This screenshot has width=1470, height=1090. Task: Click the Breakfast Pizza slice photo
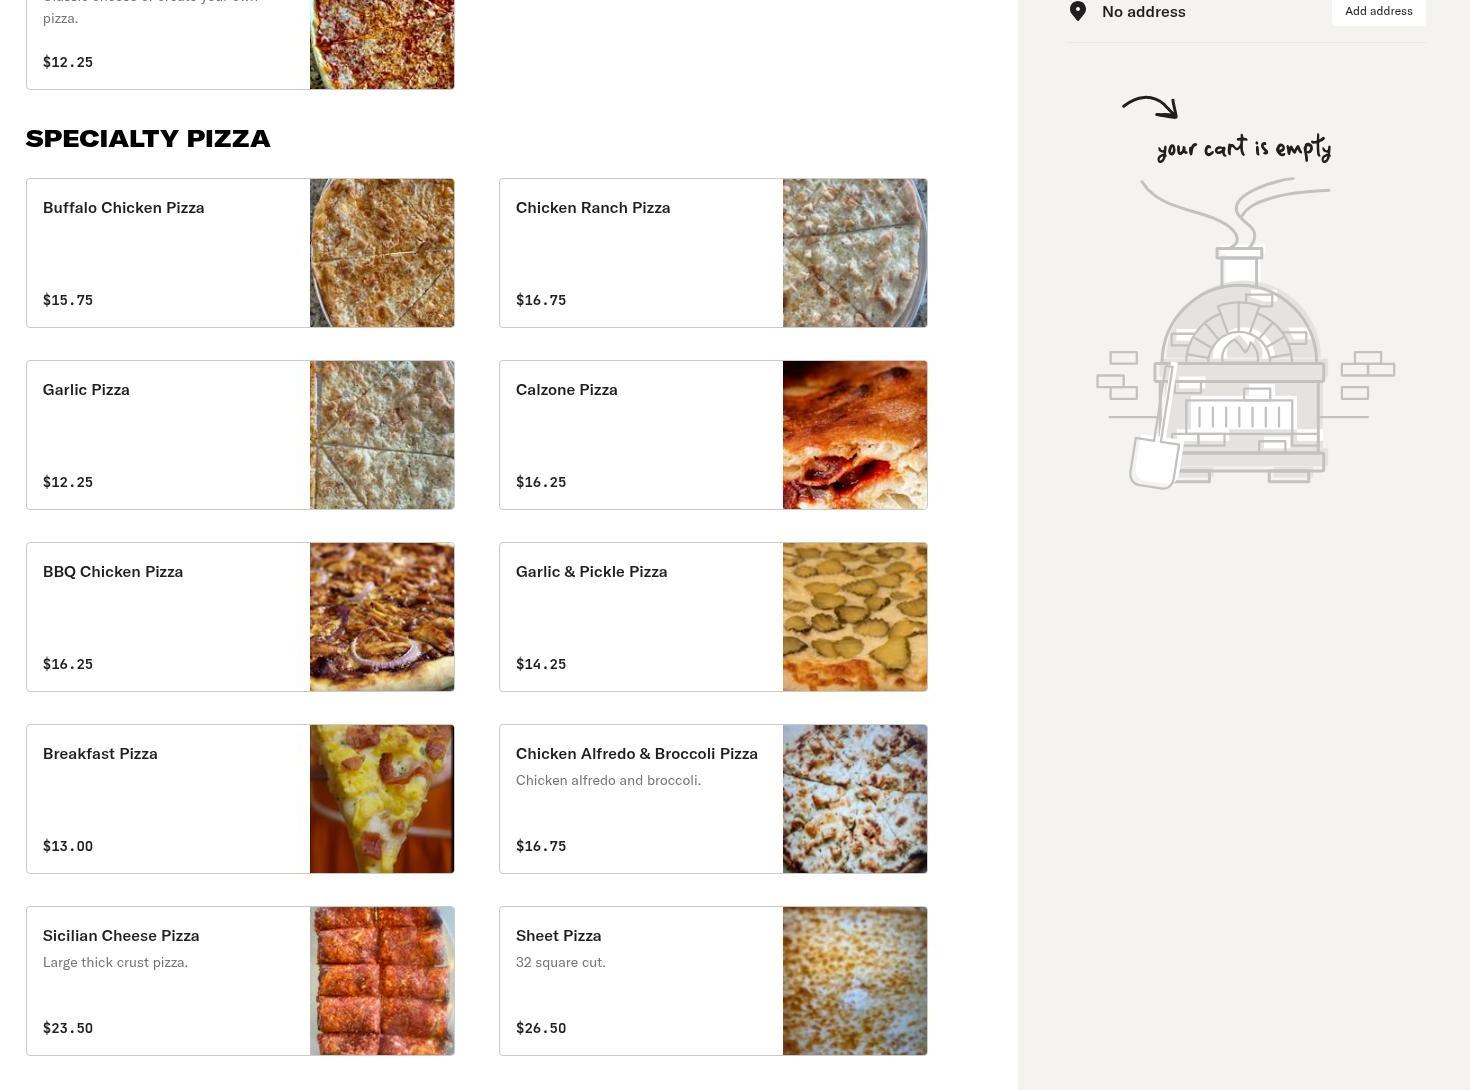(x=382, y=799)
